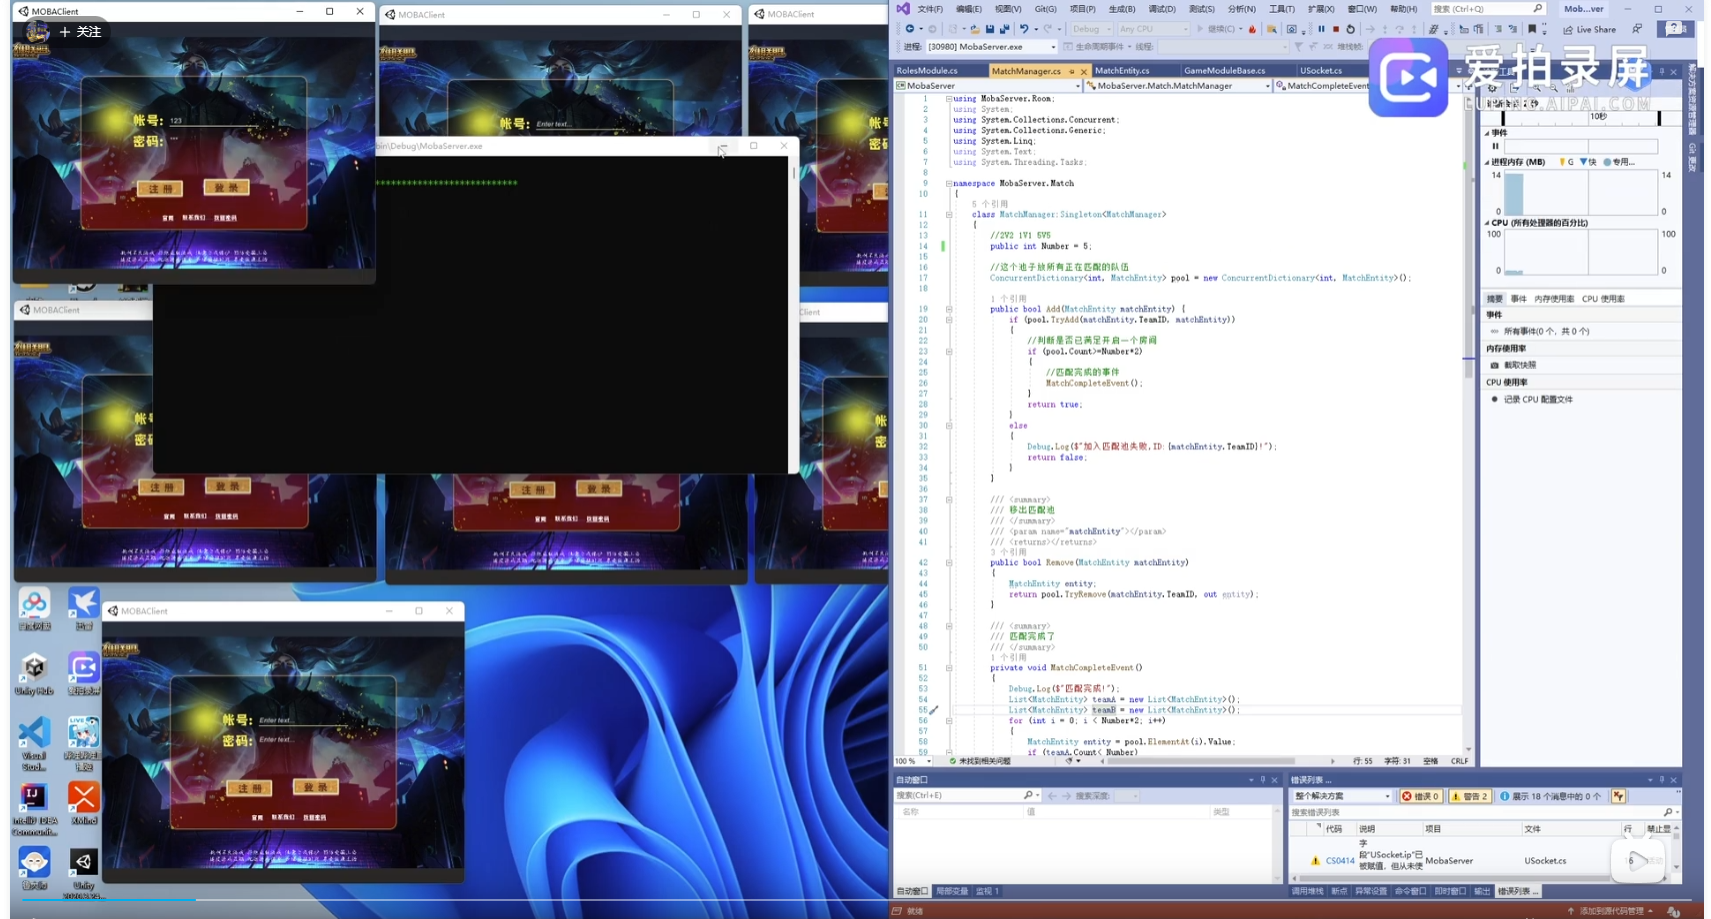Screen dimensions: 1711x919
Task: Undo the last edit in Visual Studio
Action: point(1023,29)
